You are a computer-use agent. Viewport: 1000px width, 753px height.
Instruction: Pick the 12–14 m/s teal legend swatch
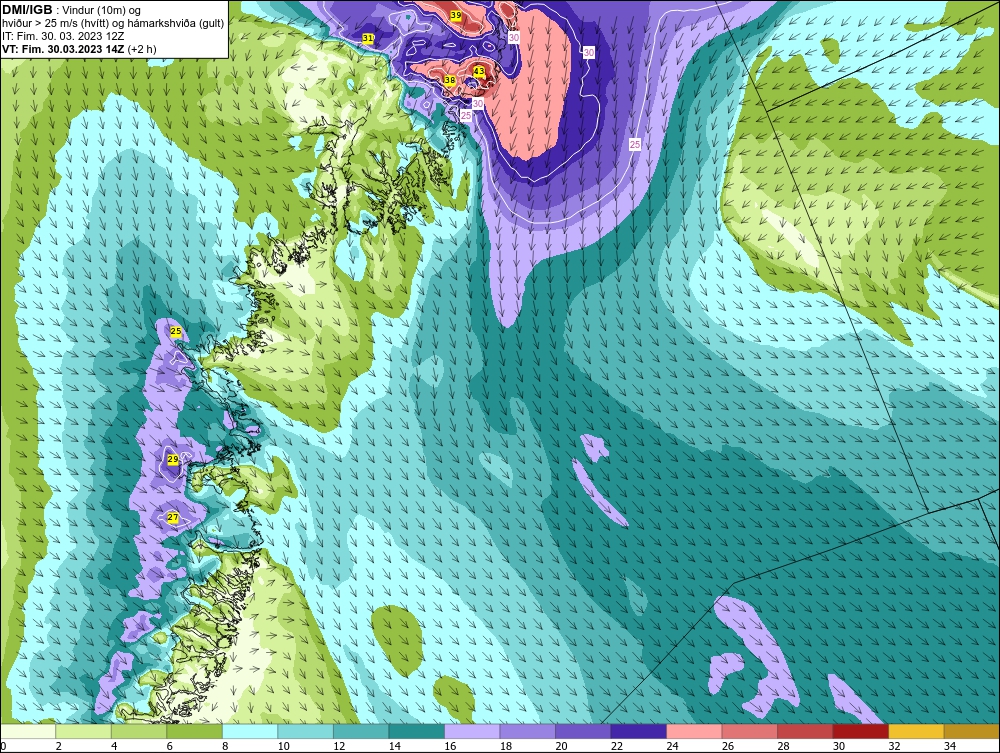(361, 731)
